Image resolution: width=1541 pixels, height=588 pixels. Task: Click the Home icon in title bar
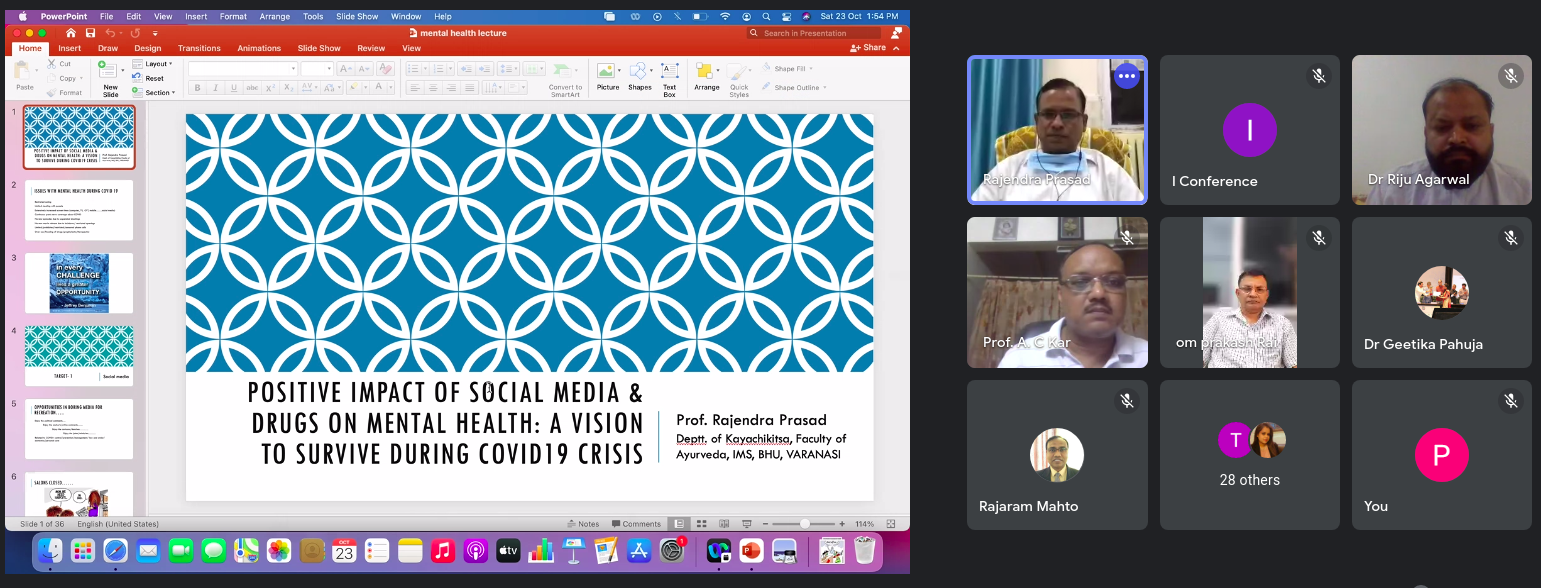click(x=70, y=33)
